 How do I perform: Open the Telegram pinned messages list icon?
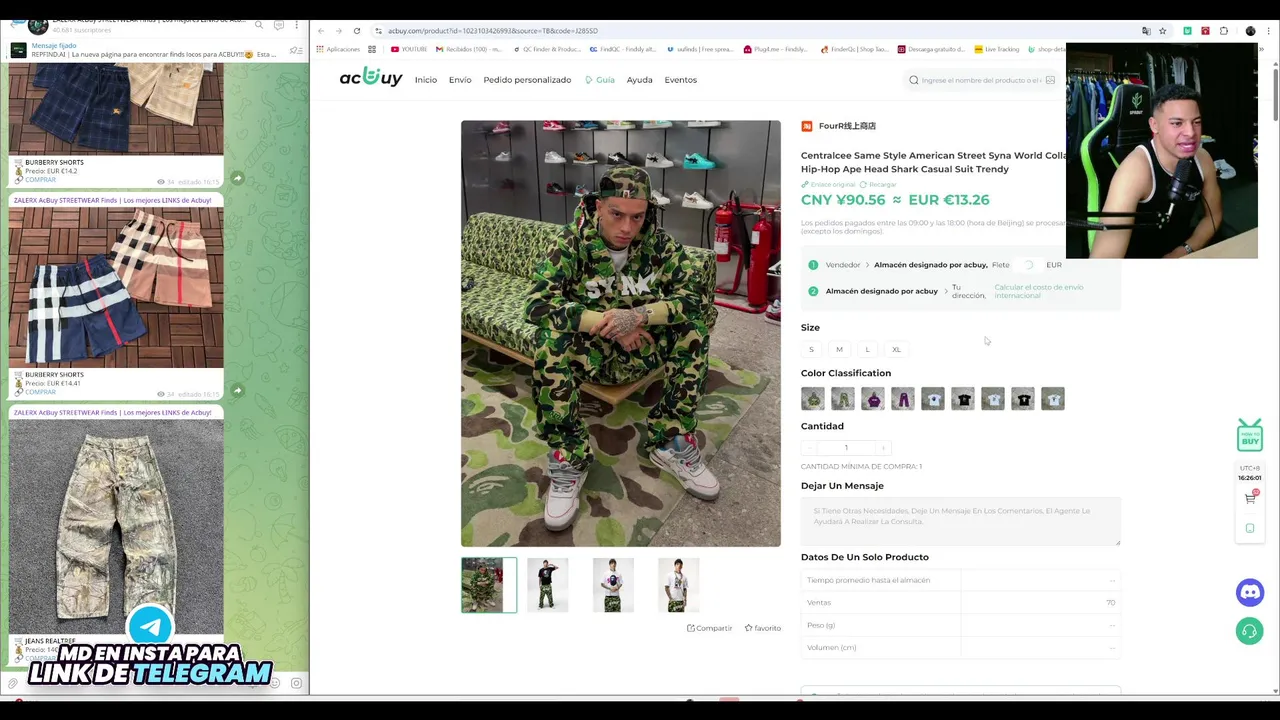coord(295,50)
